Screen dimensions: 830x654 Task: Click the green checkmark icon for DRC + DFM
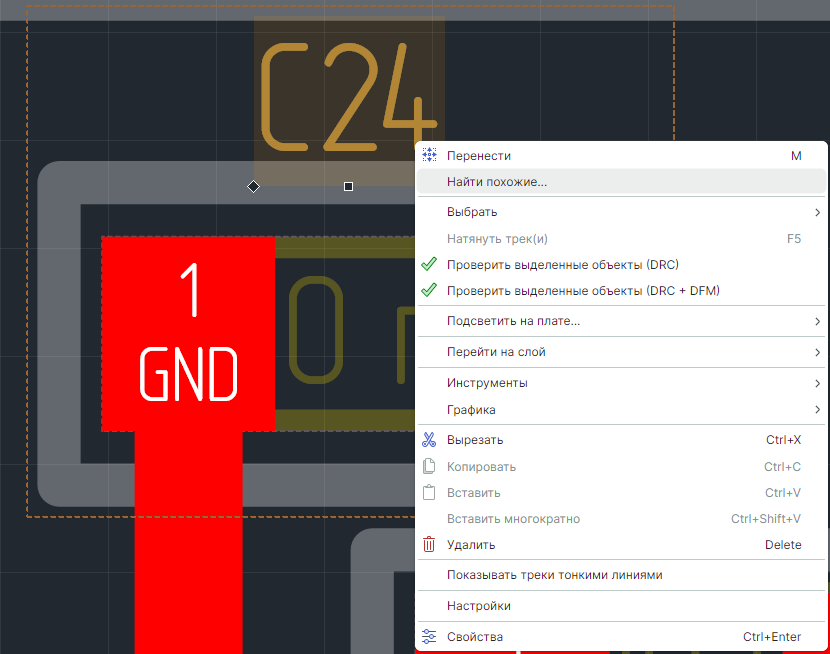pyautogui.click(x=429, y=290)
